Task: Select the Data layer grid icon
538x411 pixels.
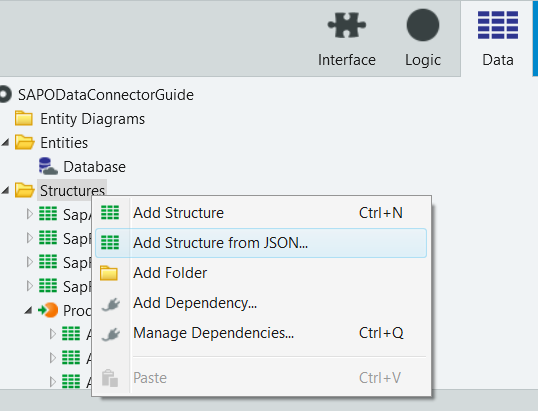Action: click(498, 25)
